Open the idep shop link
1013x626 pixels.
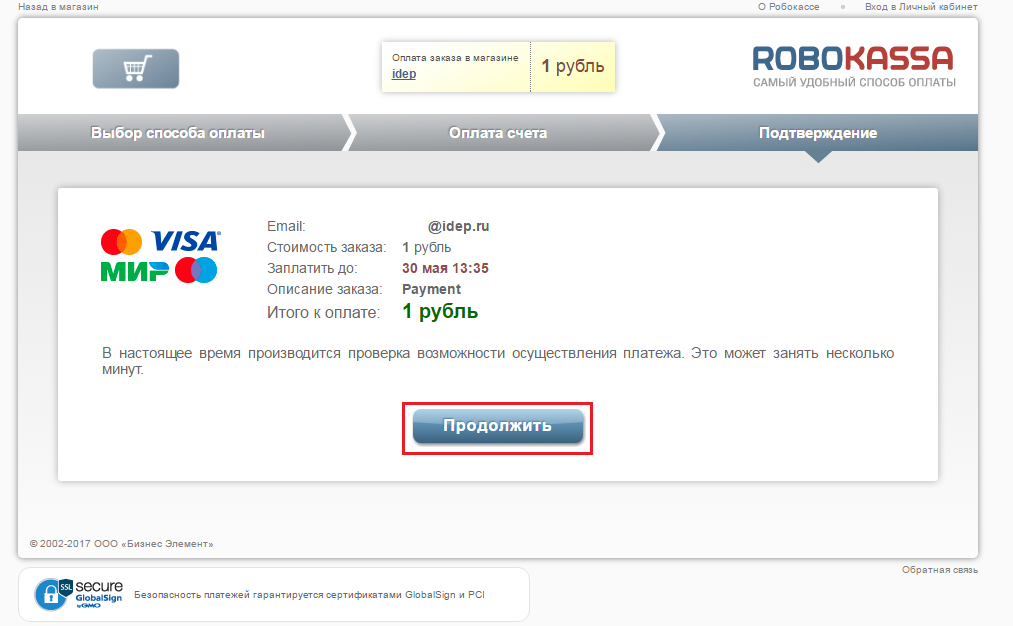click(404, 74)
